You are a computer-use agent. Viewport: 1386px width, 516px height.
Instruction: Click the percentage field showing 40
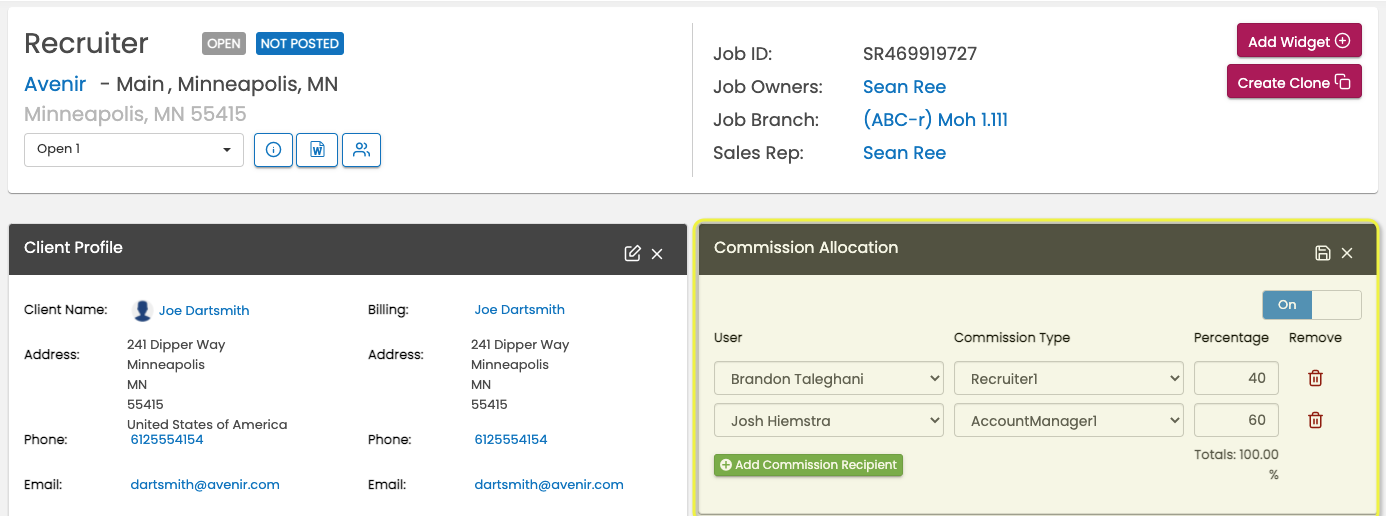click(x=1235, y=378)
